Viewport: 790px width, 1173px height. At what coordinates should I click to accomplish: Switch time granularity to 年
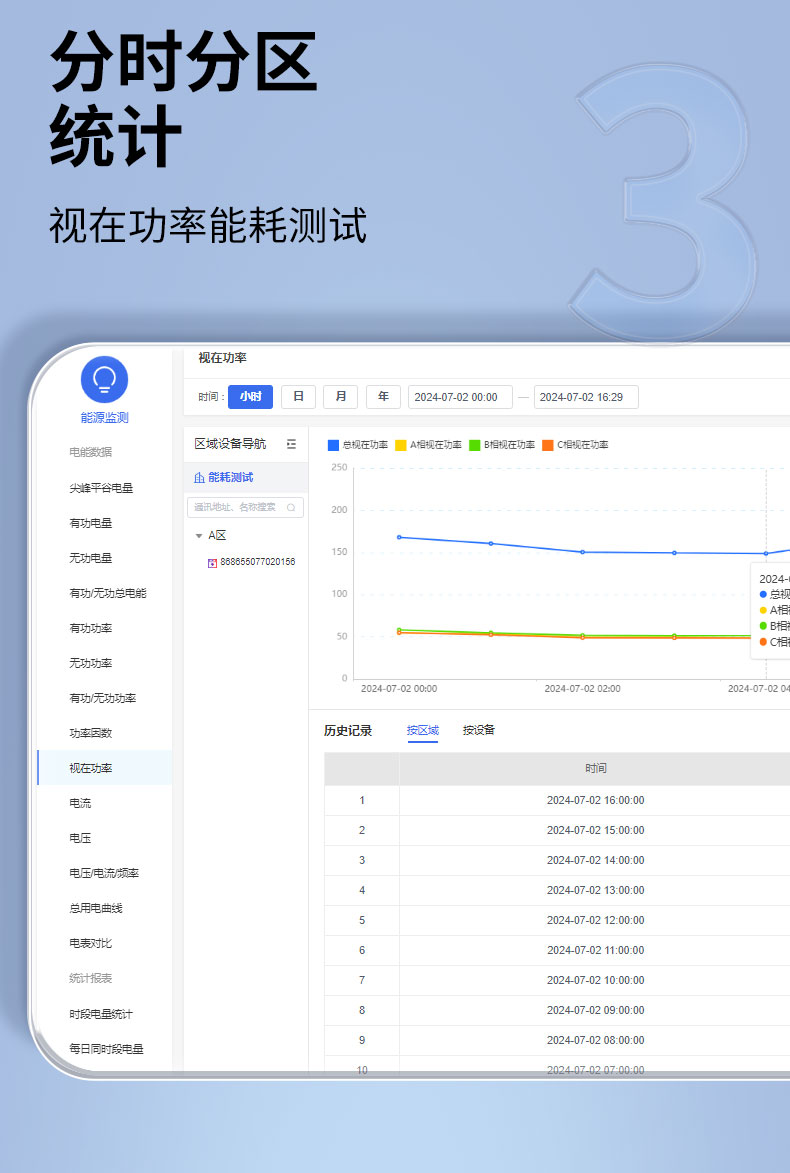pos(383,396)
